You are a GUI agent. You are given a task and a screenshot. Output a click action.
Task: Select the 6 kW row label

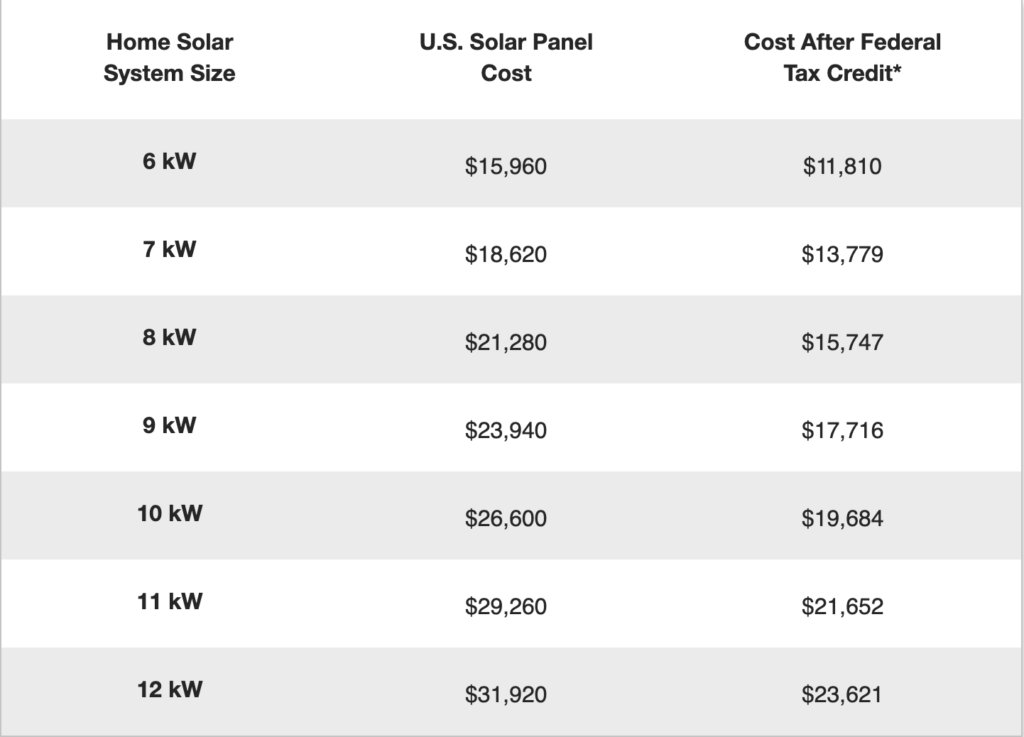[x=169, y=161]
